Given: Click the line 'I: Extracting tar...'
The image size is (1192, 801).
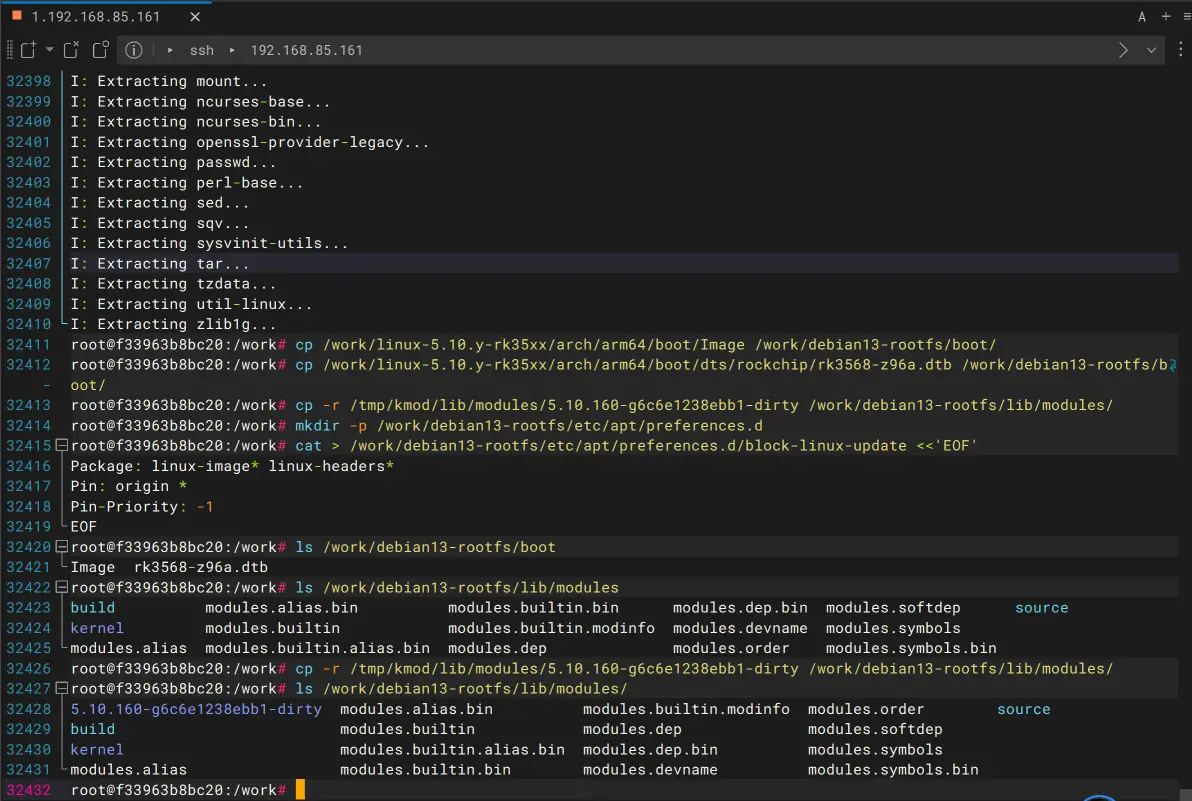Looking at the screenshot, I should pos(160,264).
